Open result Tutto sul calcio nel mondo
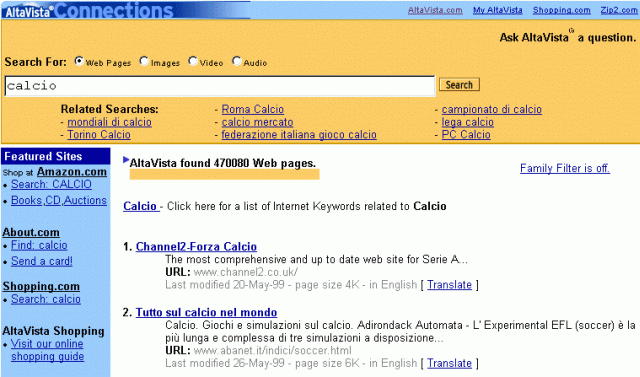The height and width of the screenshot is (377, 640). point(206,313)
